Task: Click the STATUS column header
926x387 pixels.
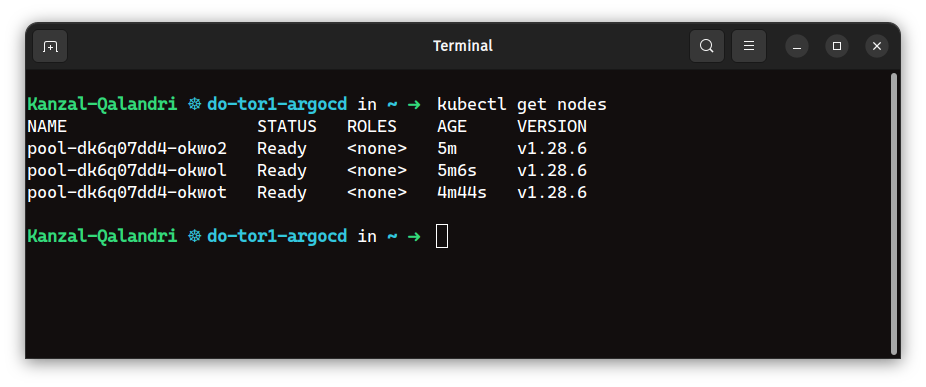Action: click(x=287, y=126)
